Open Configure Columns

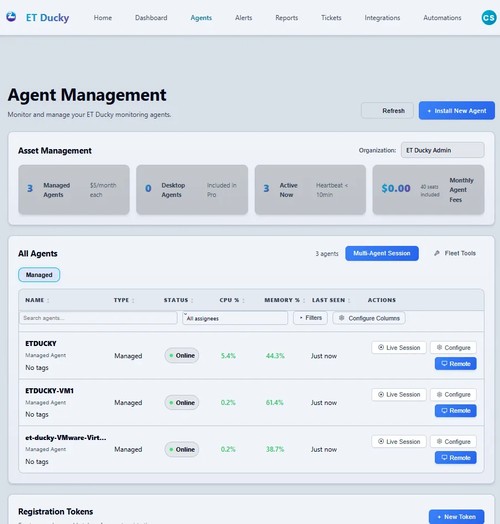pyautogui.click(x=369, y=318)
